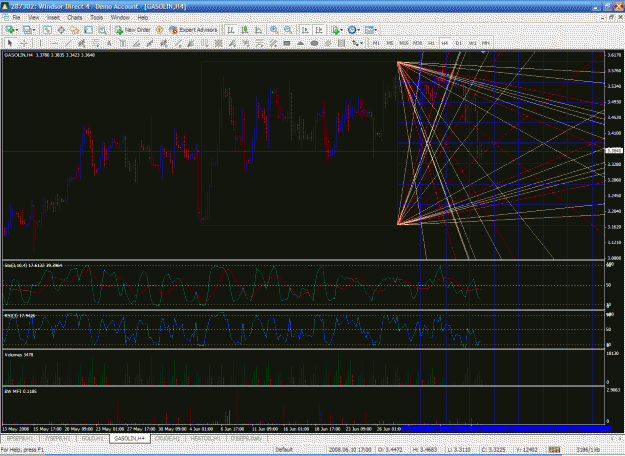The height and width of the screenshot is (456, 625).
Task: Expand the Templates dropdown
Action: tap(371, 30)
